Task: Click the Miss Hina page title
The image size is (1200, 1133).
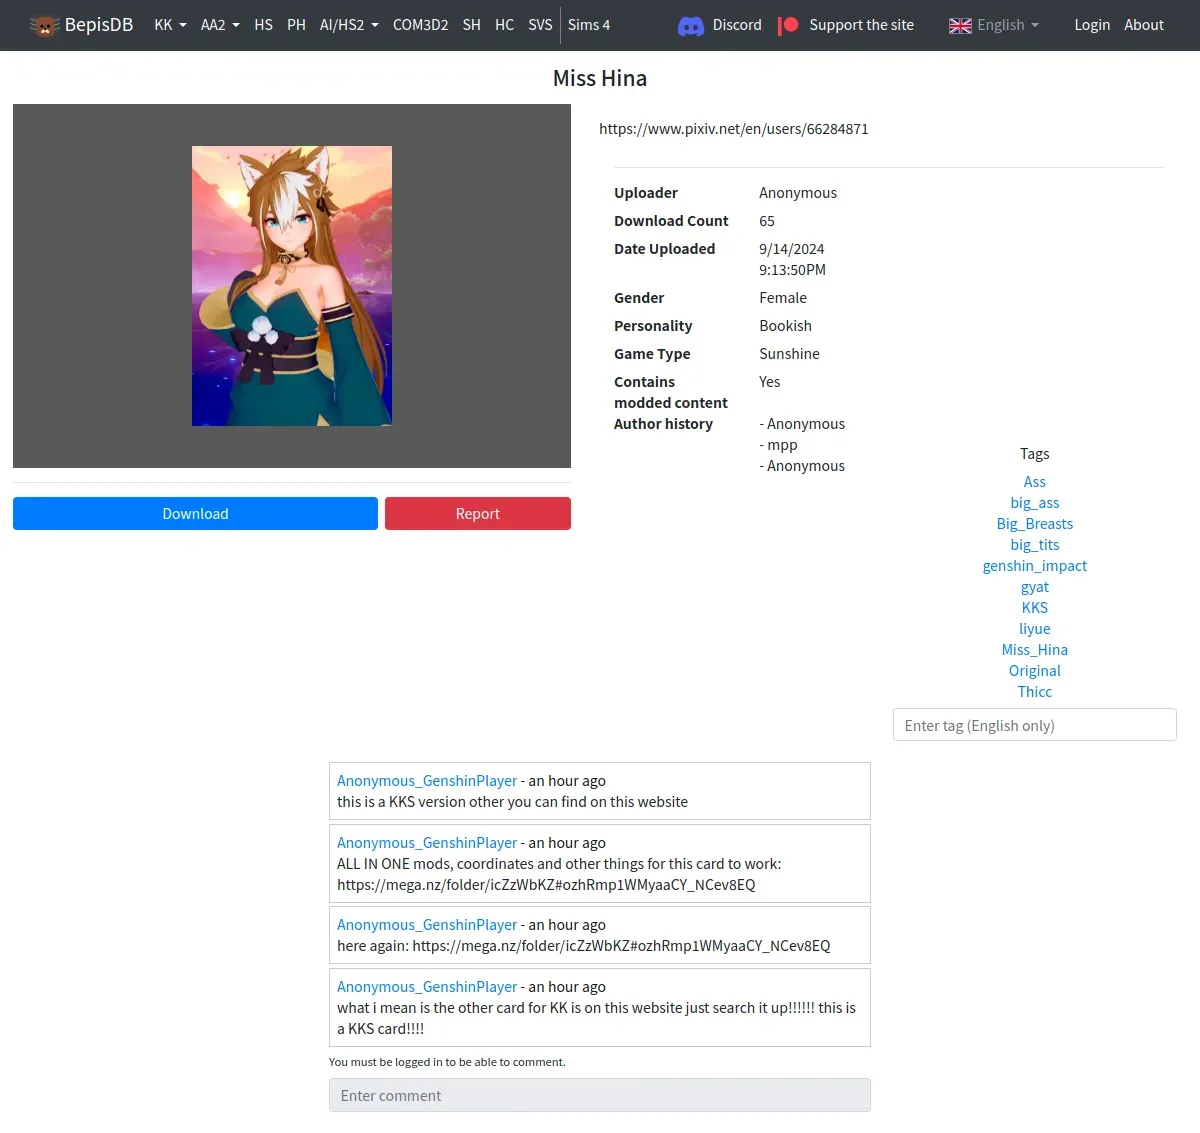Action: click(600, 78)
